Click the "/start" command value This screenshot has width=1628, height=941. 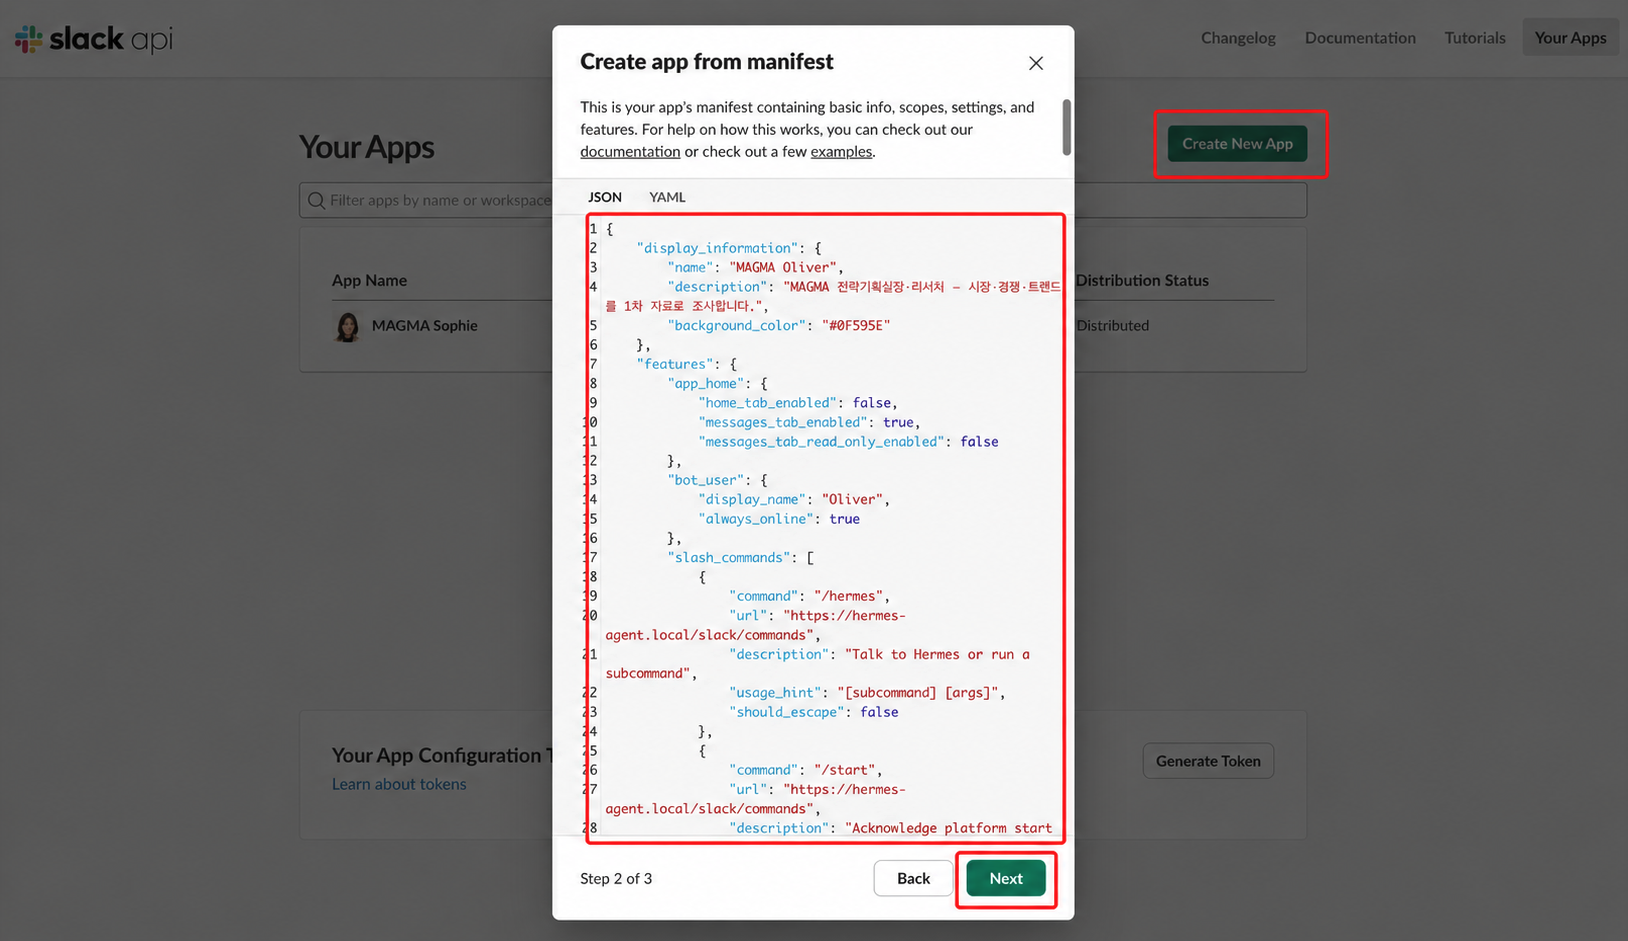point(845,770)
